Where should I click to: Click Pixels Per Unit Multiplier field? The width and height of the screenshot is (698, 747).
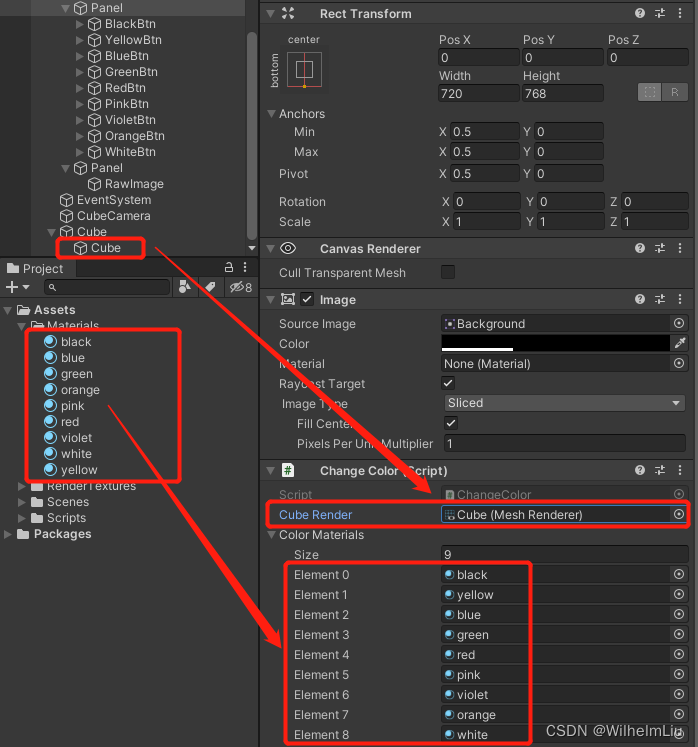[565, 443]
